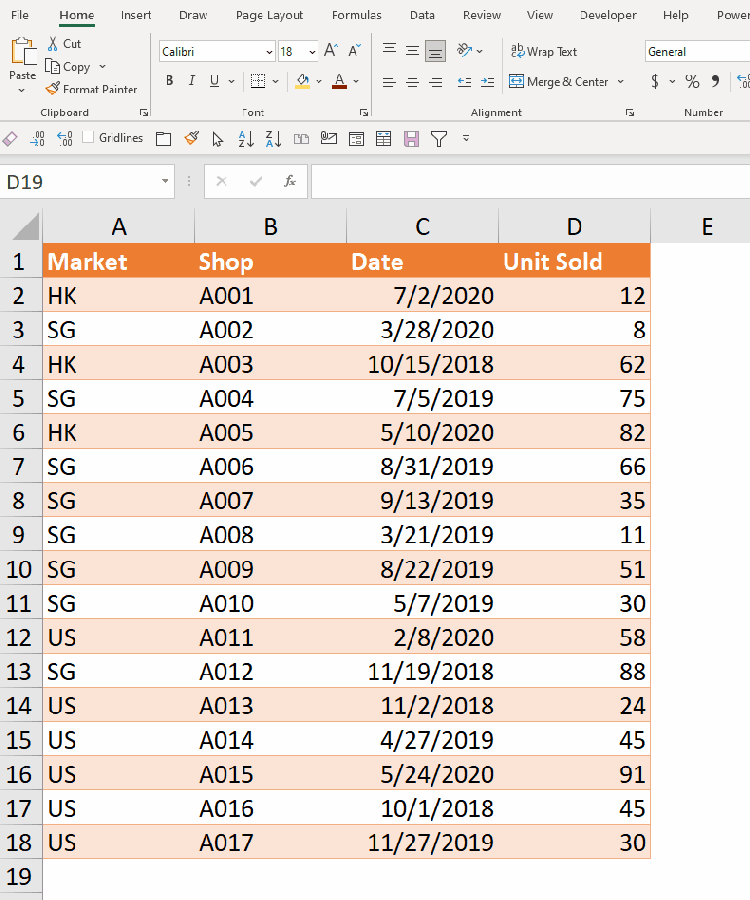Image resolution: width=750 pixels, height=900 pixels.
Task: Click the Filter funnel icon in toolbar
Action: pos(438,139)
